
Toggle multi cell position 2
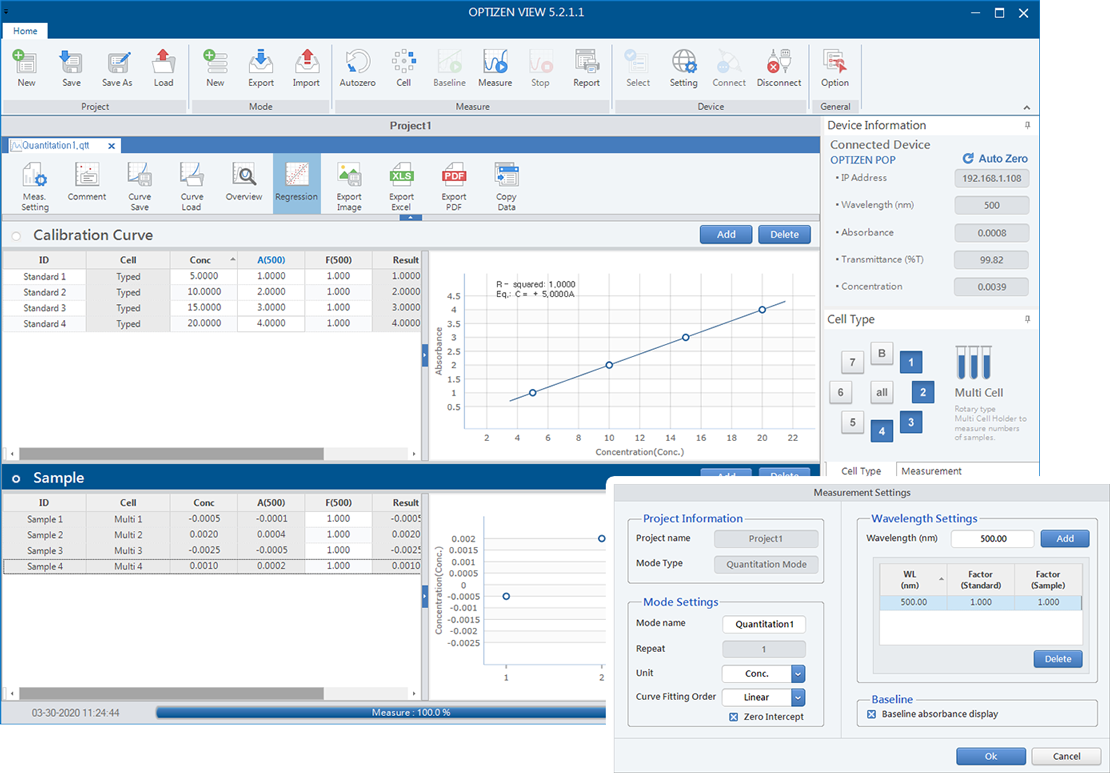pos(923,392)
